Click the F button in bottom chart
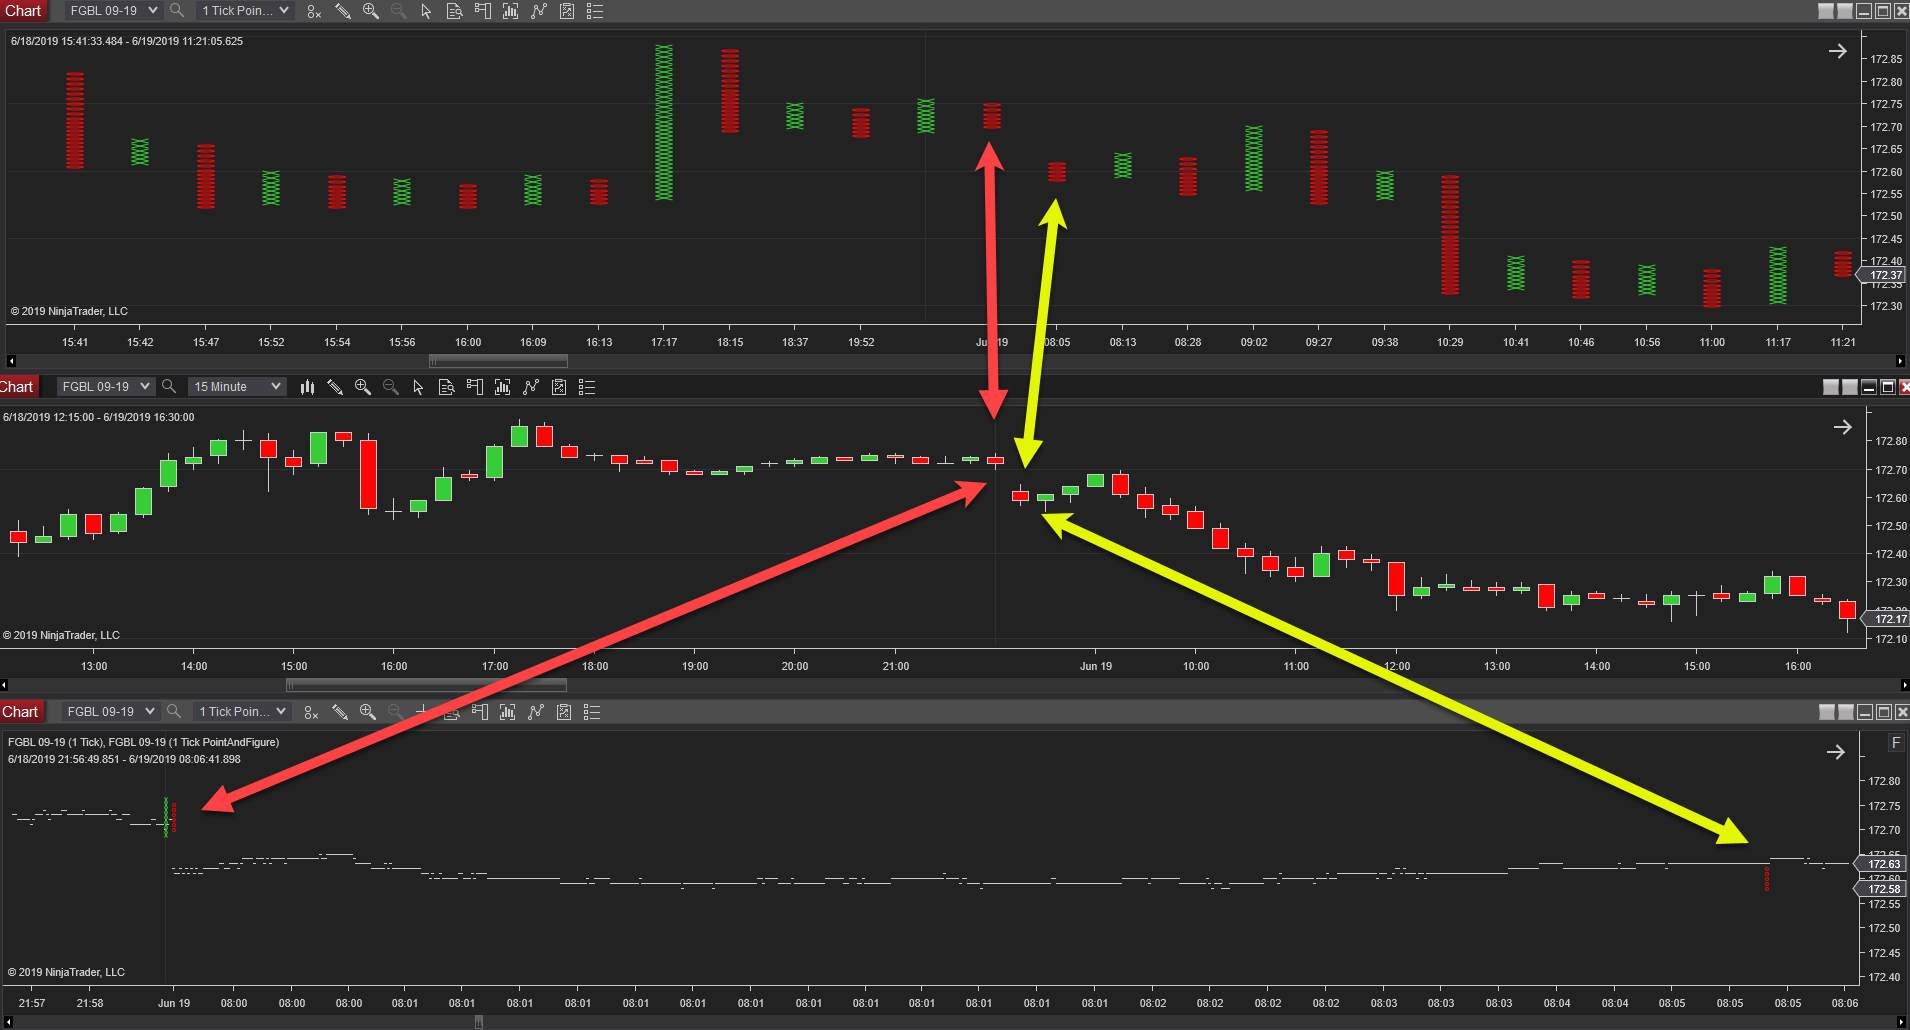This screenshot has height=1030, width=1910. tap(1895, 743)
